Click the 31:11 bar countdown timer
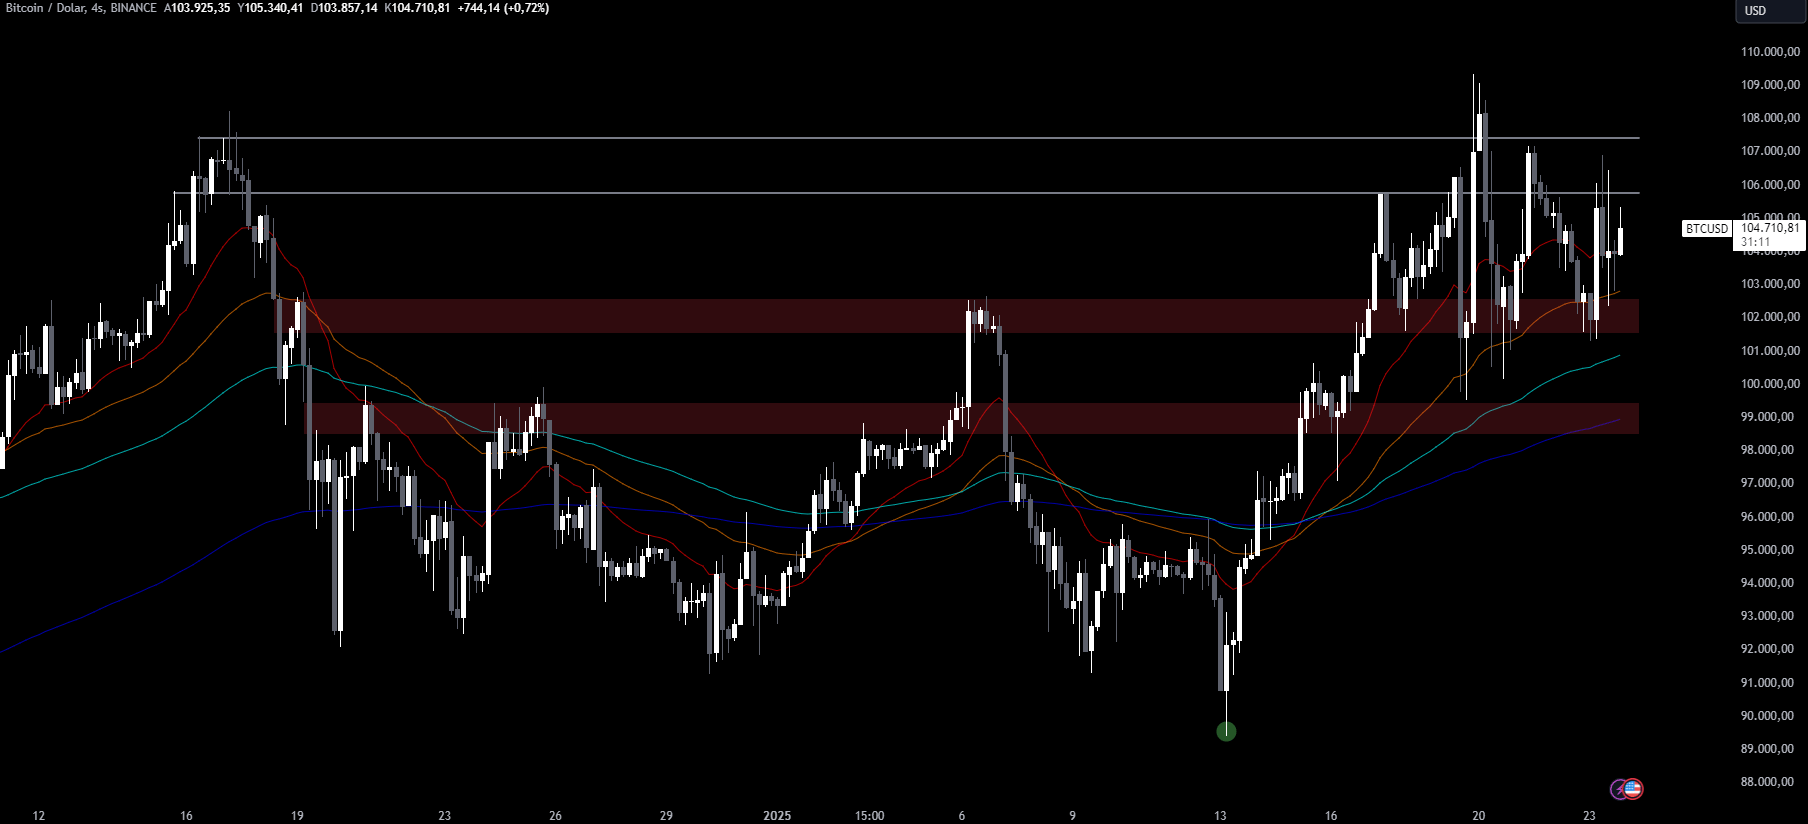Viewport: 1808px width, 824px height. coord(1755,242)
